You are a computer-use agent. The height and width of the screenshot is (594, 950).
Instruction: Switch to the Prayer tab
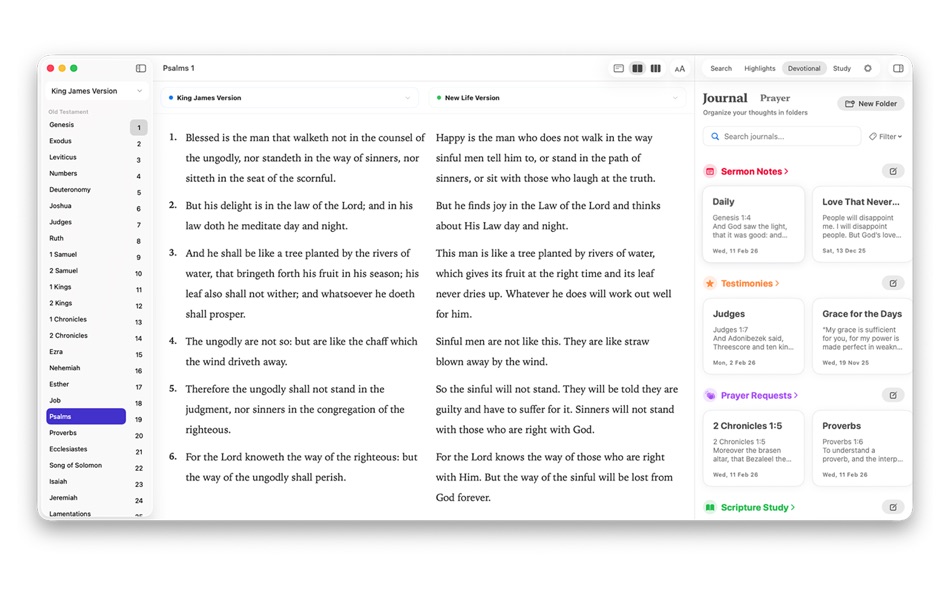click(775, 99)
